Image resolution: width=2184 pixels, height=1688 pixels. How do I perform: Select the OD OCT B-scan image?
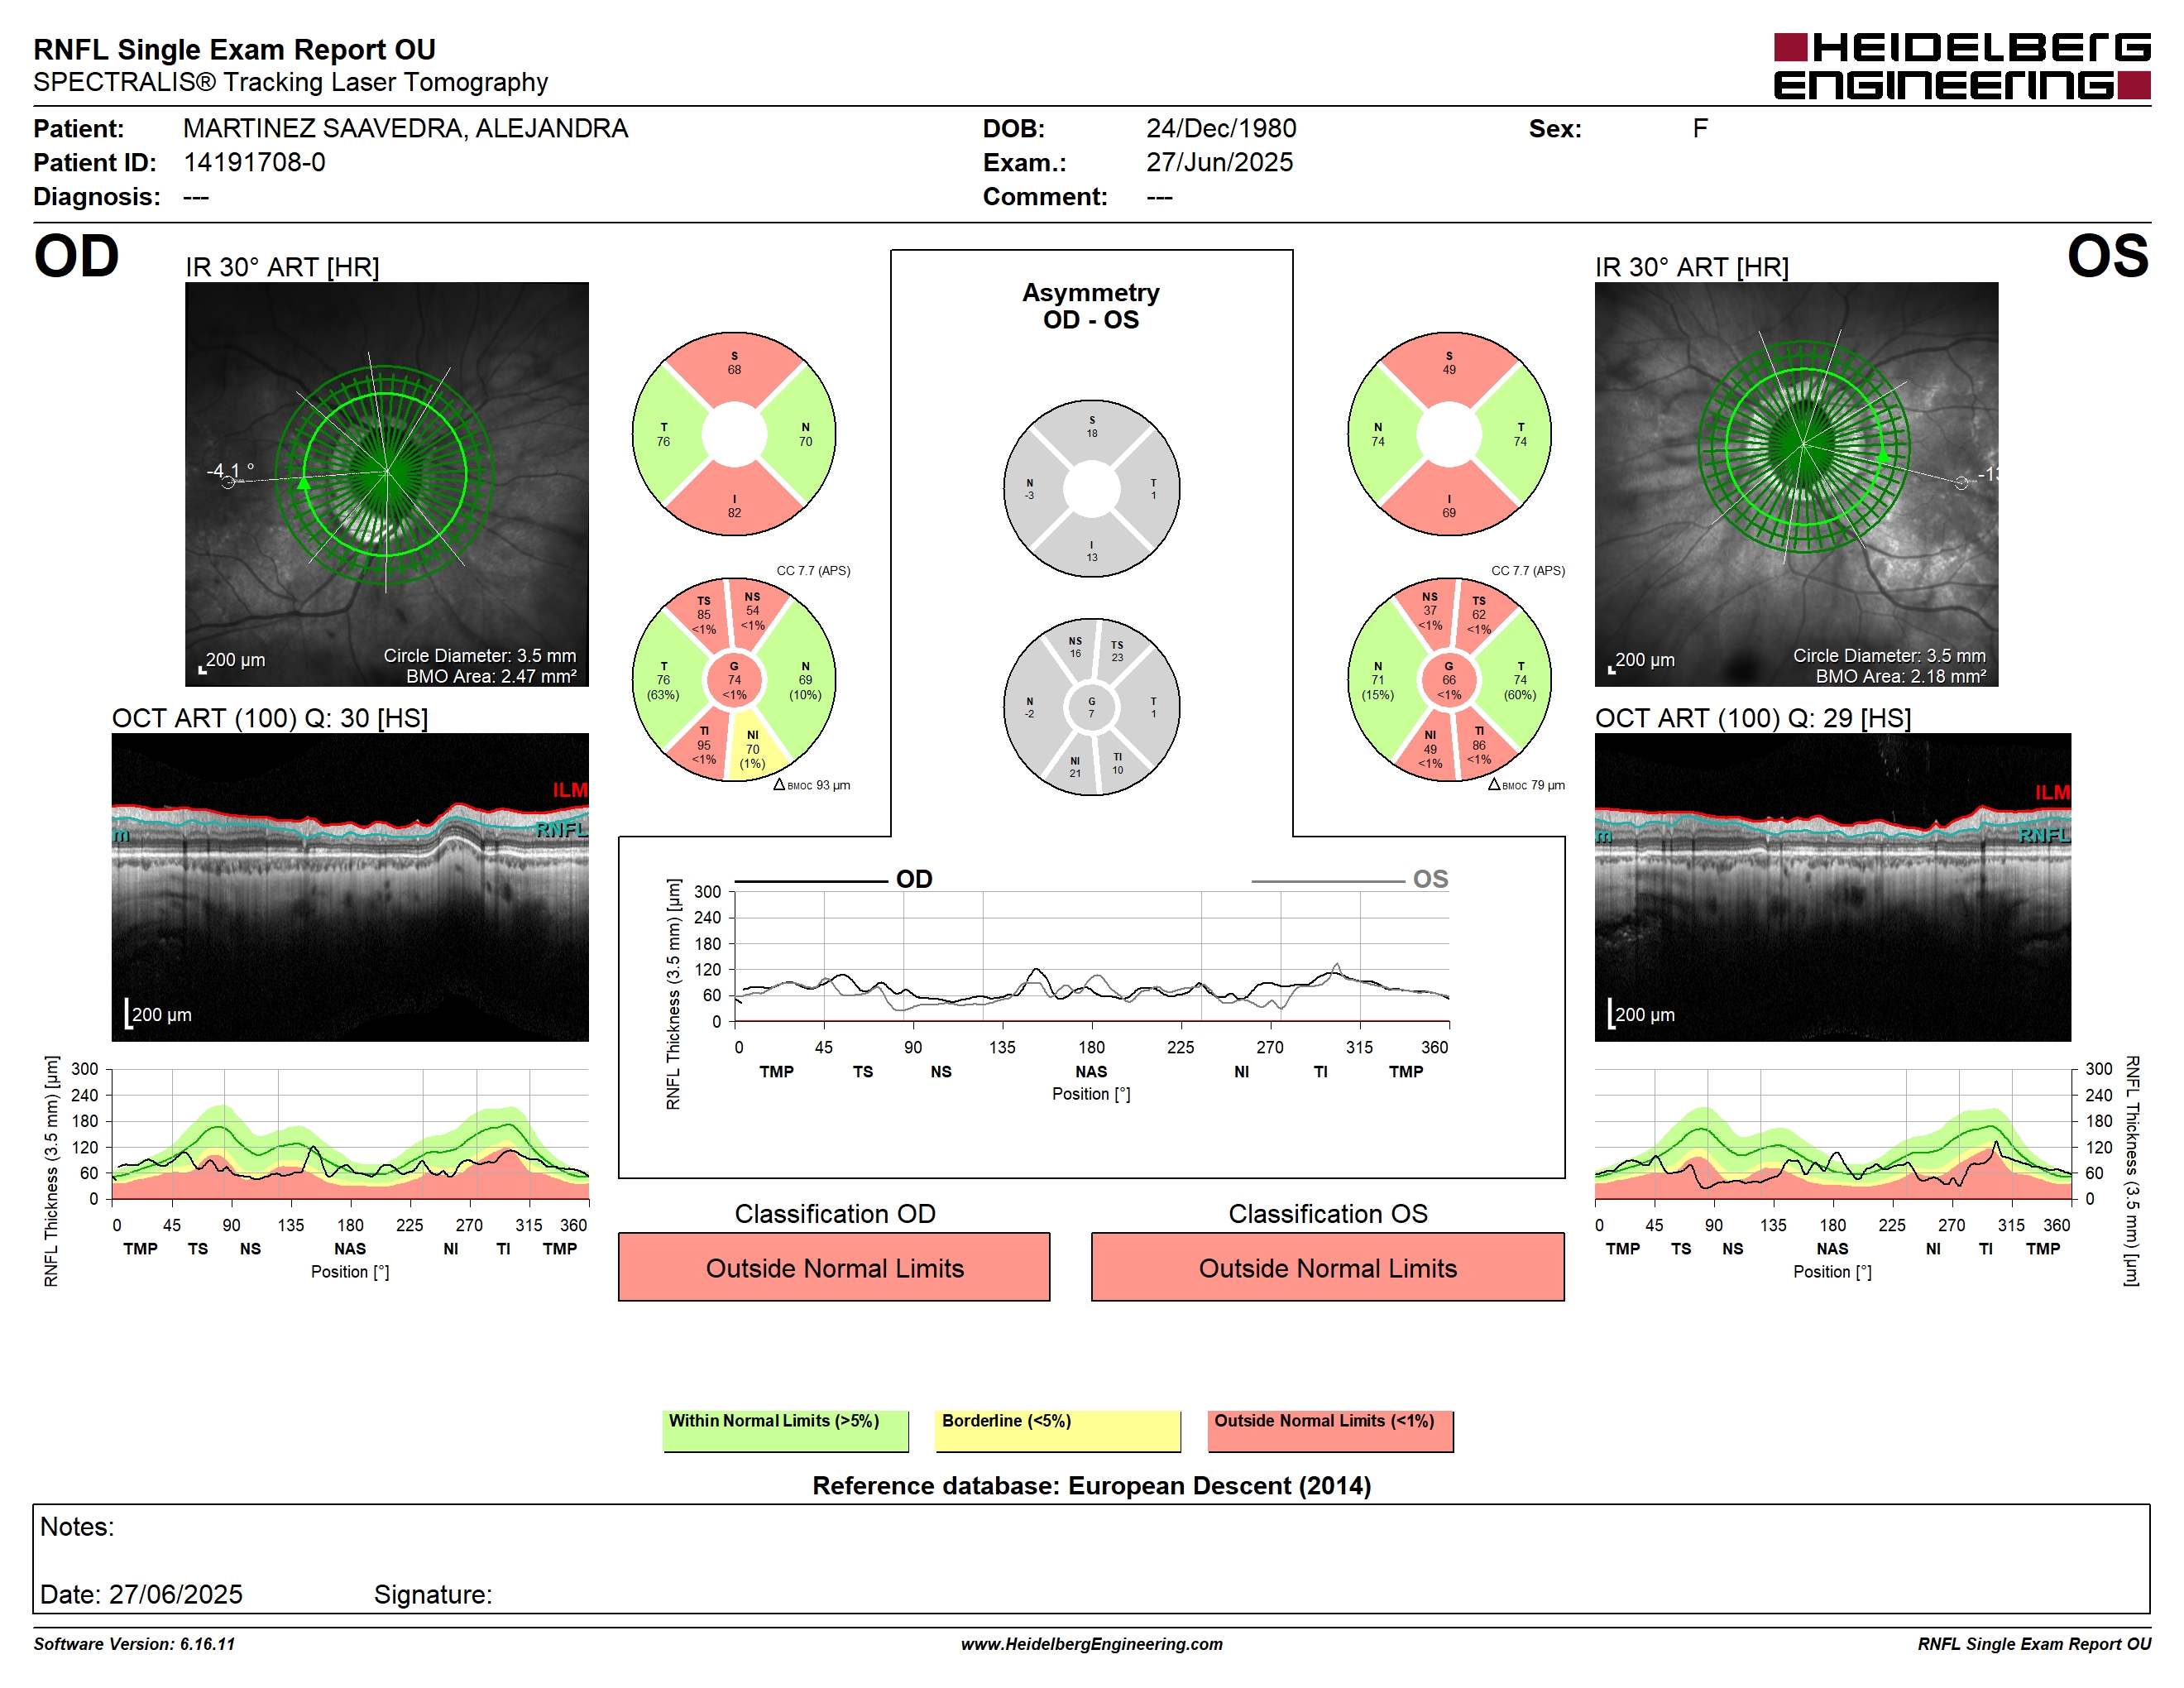point(350,887)
